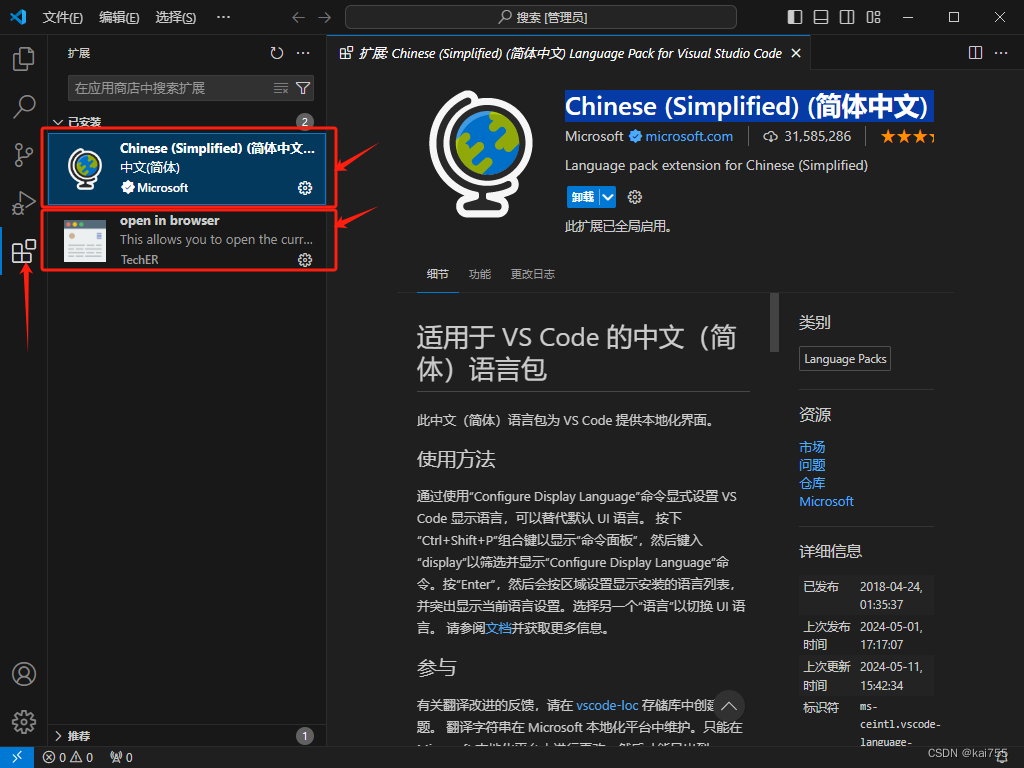Open remote window indicator in status bar
The width and height of the screenshot is (1024, 768).
[17, 757]
